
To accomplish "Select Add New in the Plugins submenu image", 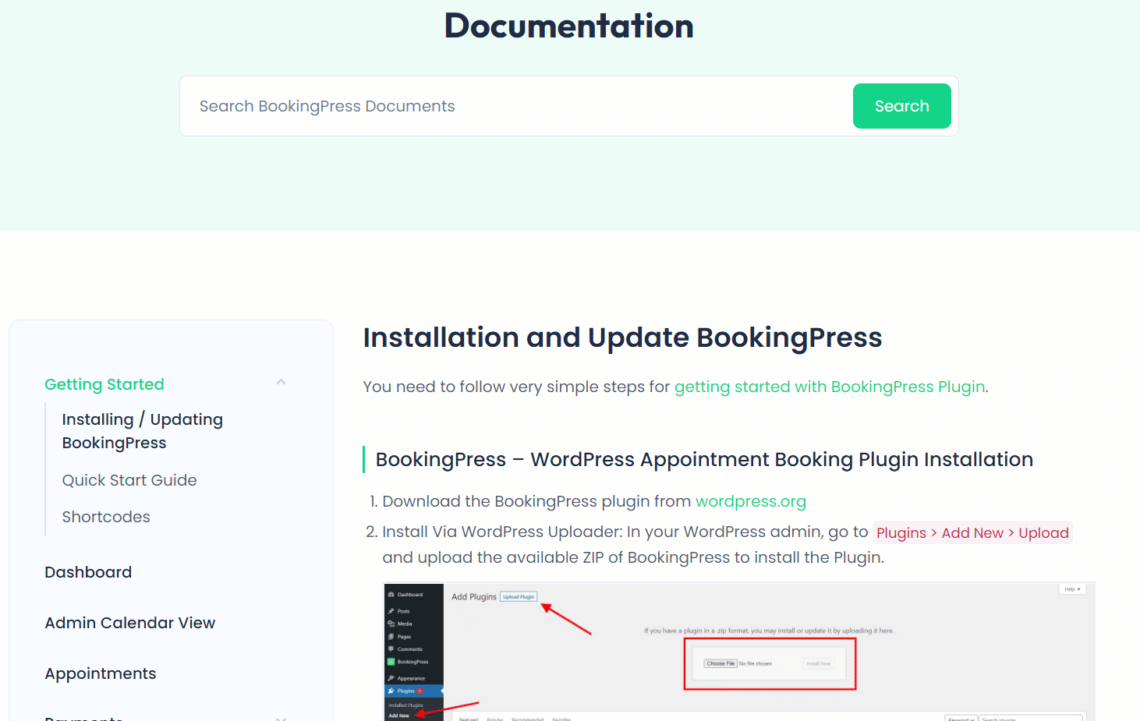I will tap(398, 715).
